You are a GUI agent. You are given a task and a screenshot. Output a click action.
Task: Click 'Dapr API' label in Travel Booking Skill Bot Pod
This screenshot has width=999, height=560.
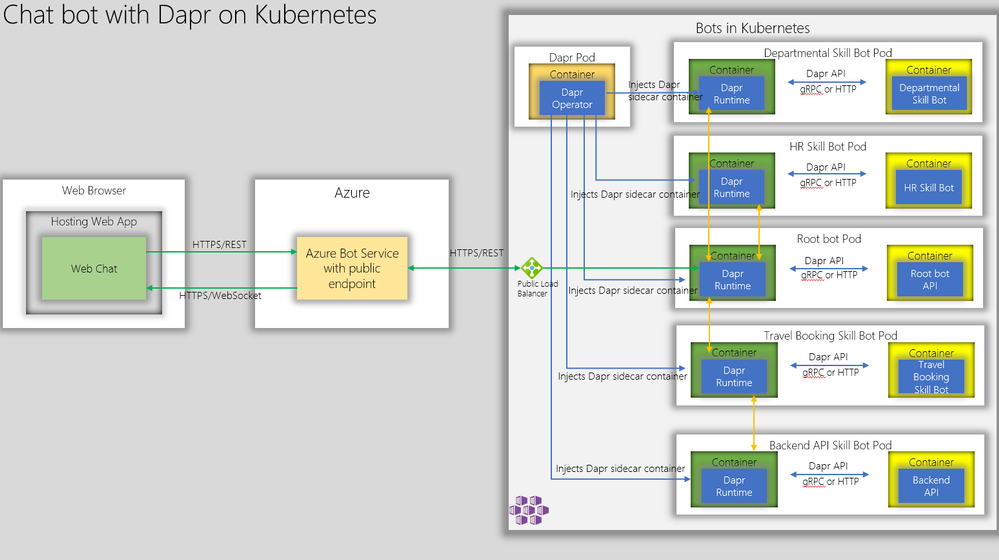click(828, 357)
